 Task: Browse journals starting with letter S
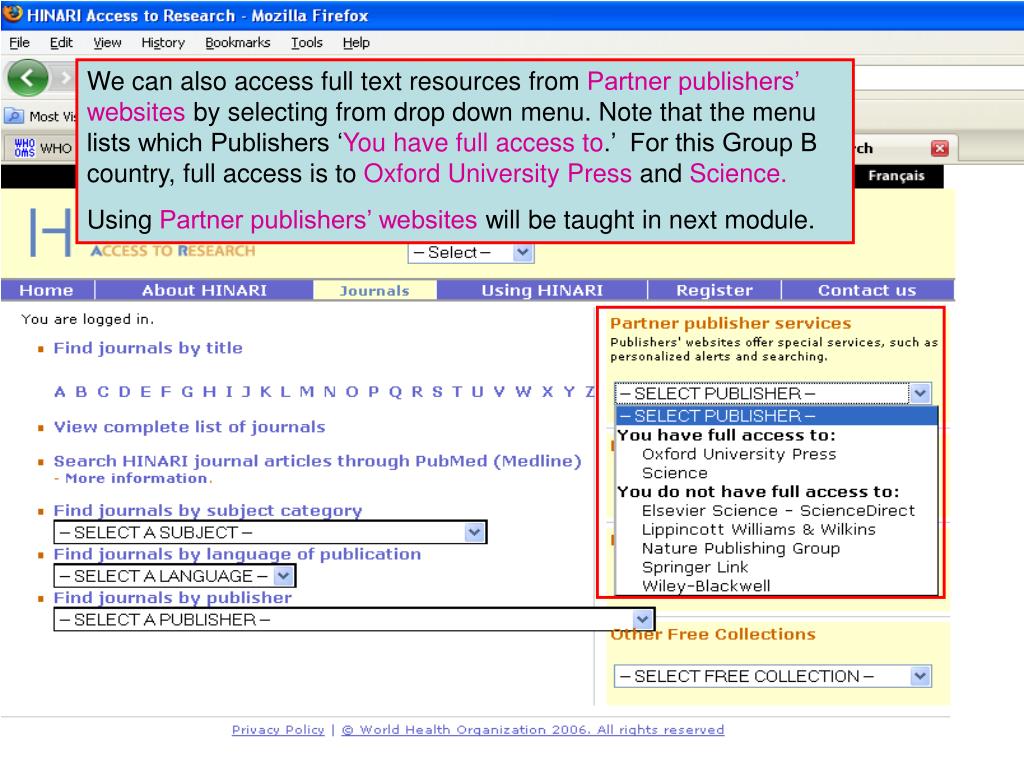pyautogui.click(x=438, y=392)
